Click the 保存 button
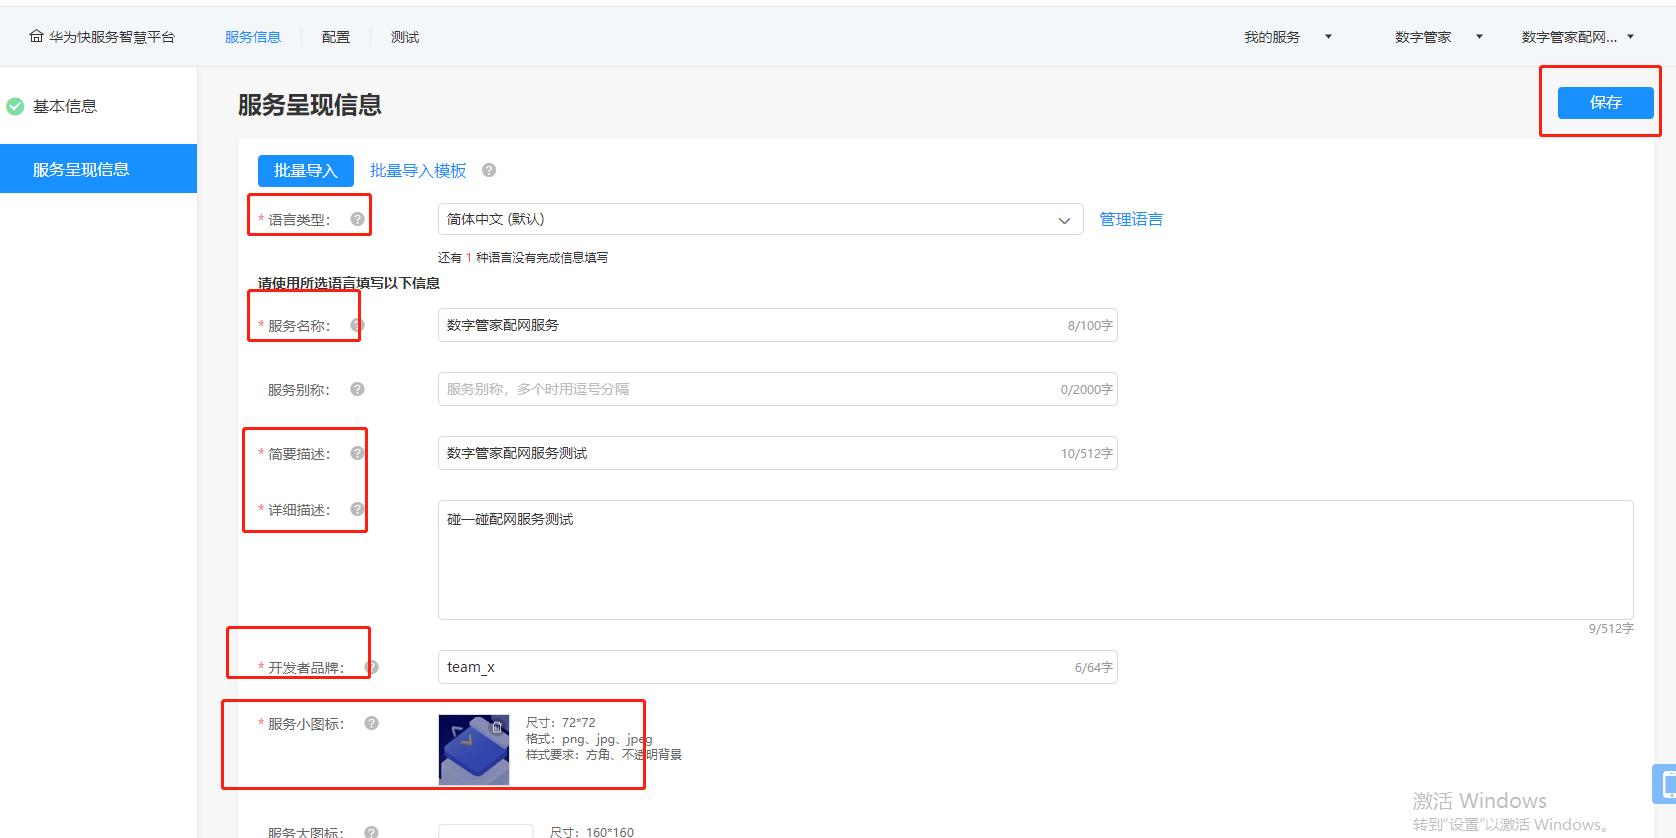 (x=1605, y=102)
